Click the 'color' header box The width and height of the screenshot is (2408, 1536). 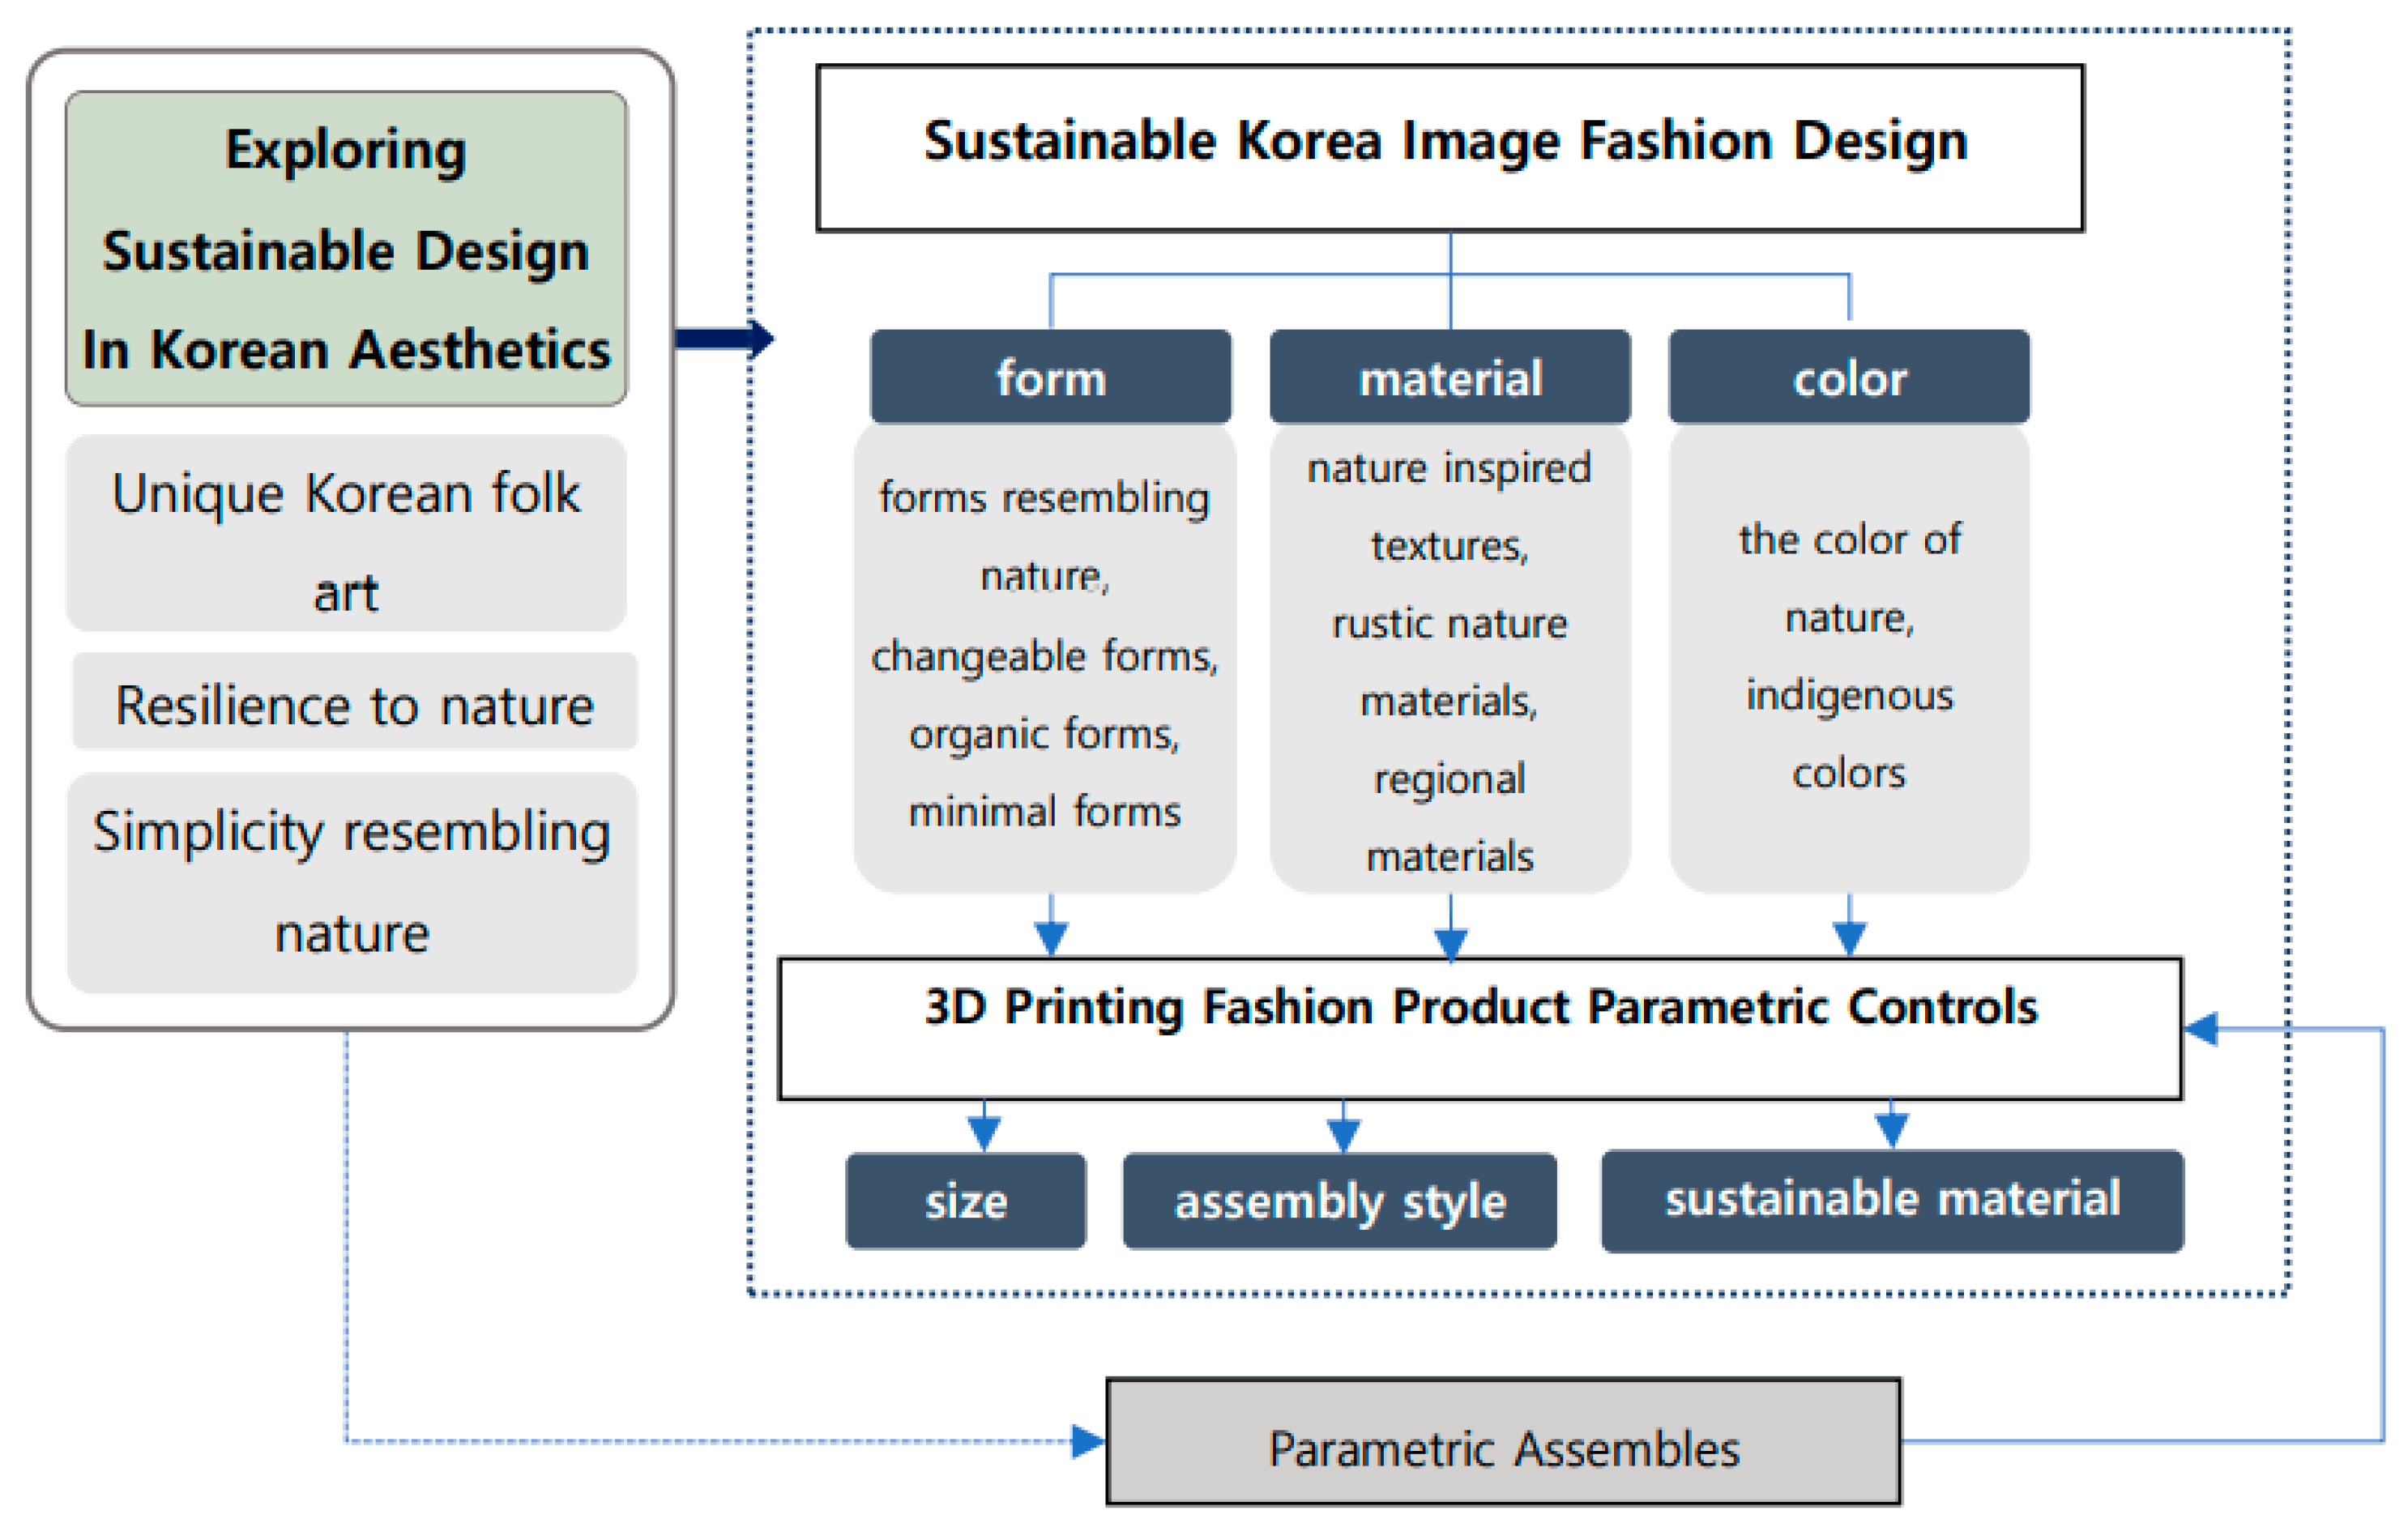click(x=1848, y=378)
